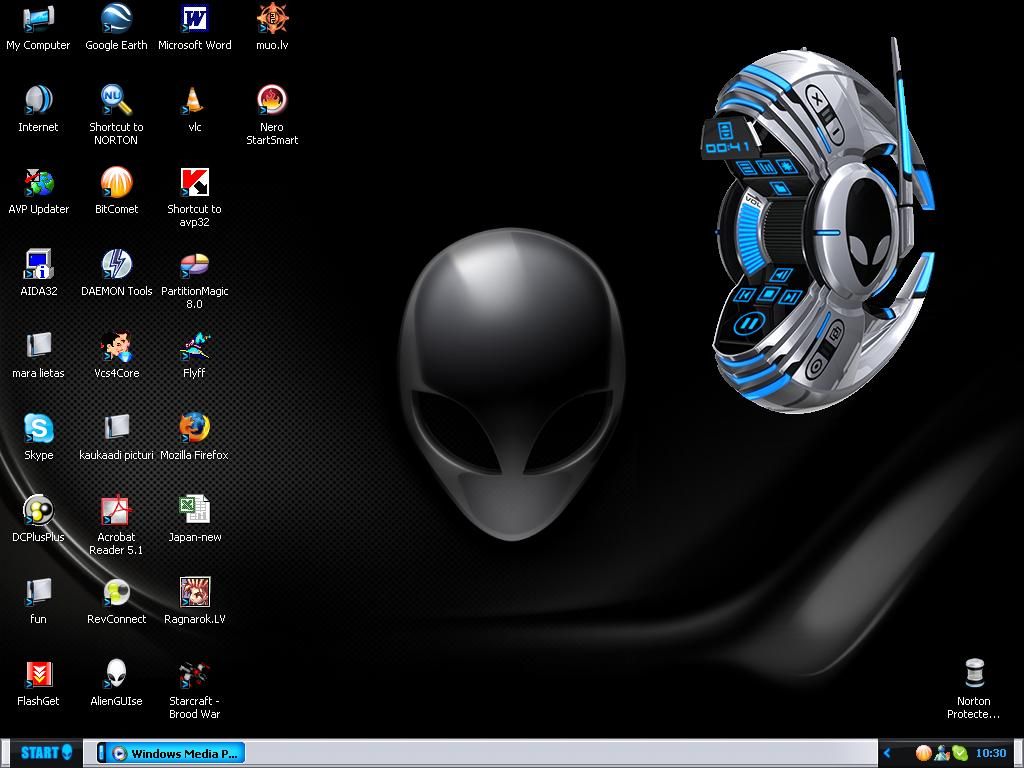This screenshot has width=1024, height=768.
Task: Skip to previous track on media player
Action: click(744, 295)
